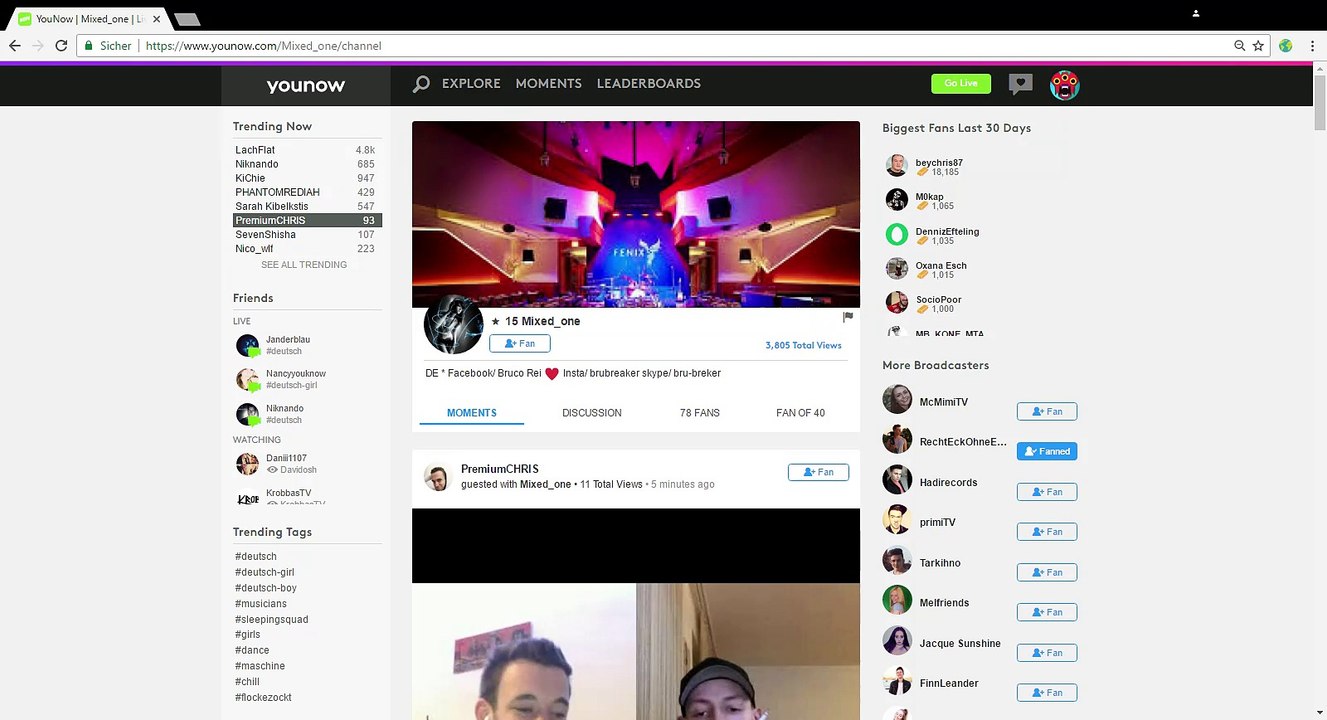Open #deutsch trending tag
The width and height of the screenshot is (1327, 720).
256,557
